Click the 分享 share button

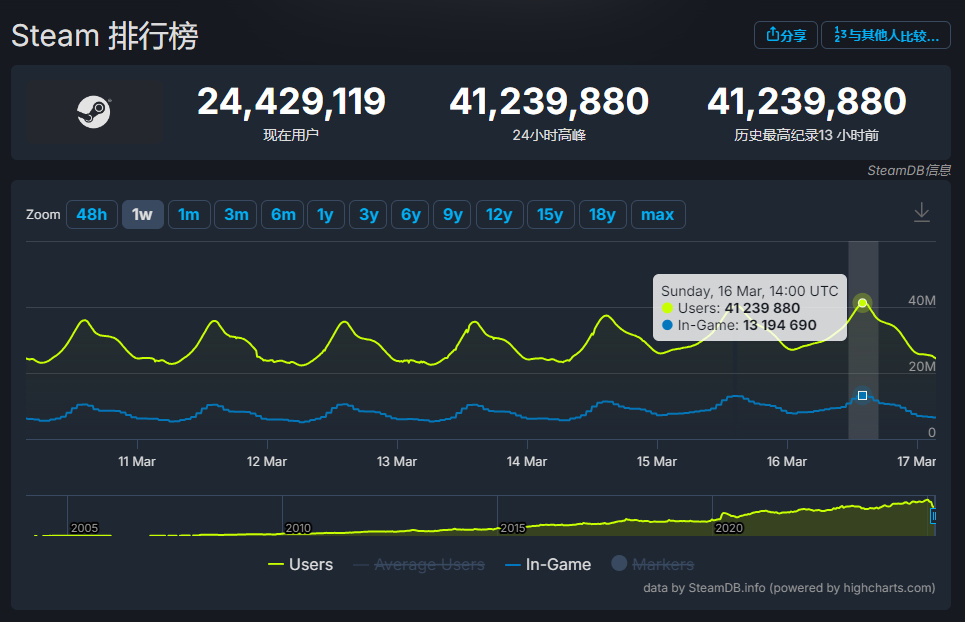[x=785, y=35]
